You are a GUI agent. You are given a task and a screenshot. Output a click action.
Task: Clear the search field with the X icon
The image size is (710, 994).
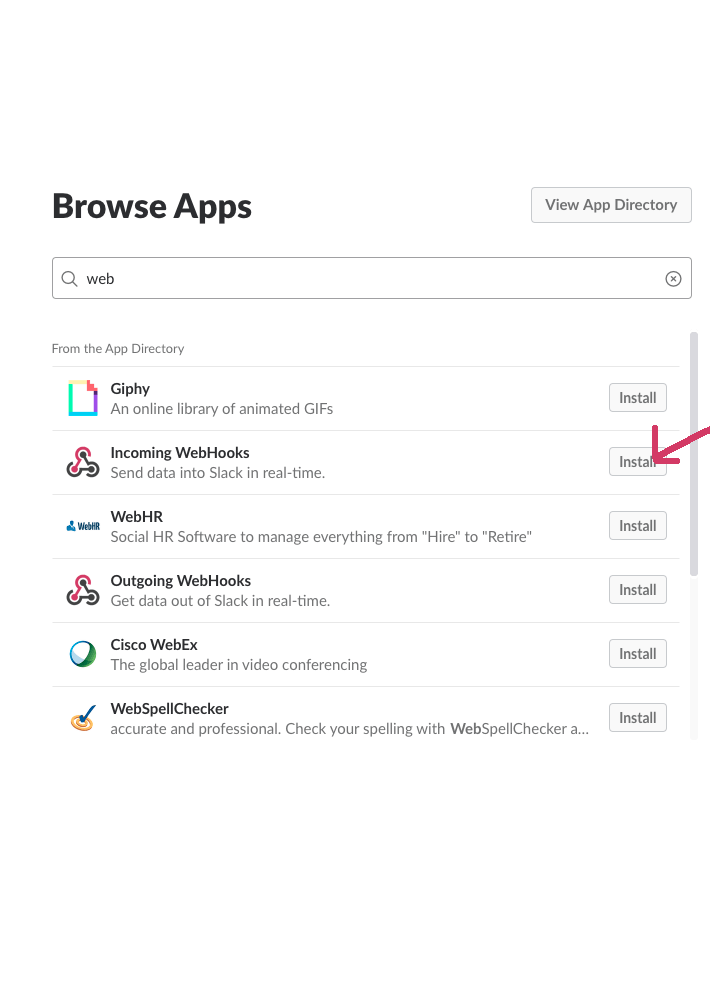coord(673,278)
